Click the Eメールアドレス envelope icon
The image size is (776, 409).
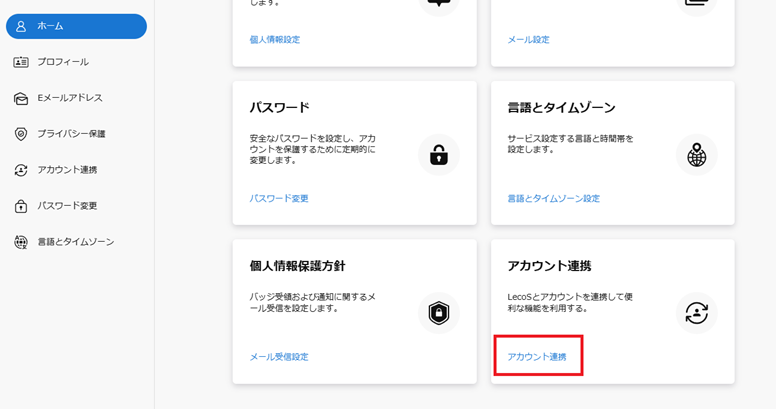[21, 98]
